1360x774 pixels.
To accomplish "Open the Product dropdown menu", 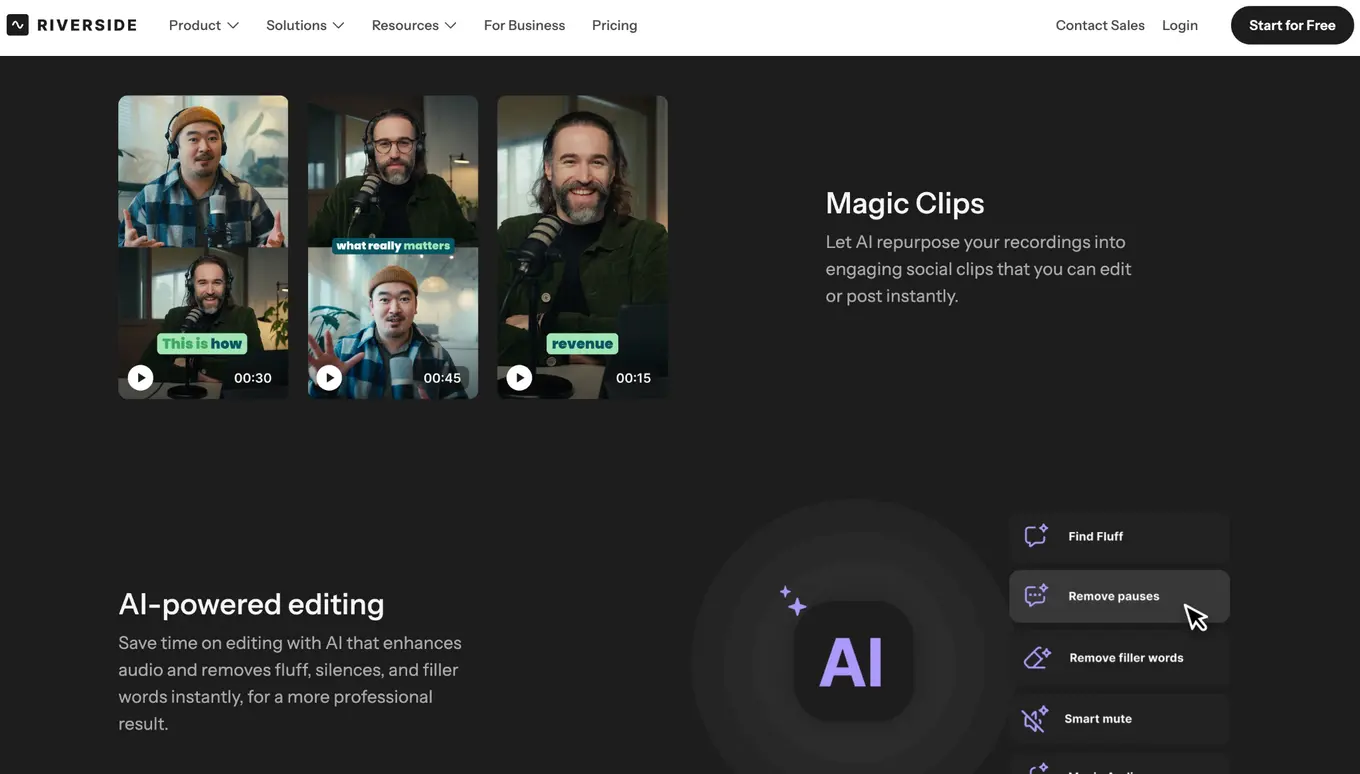I will pyautogui.click(x=204, y=25).
